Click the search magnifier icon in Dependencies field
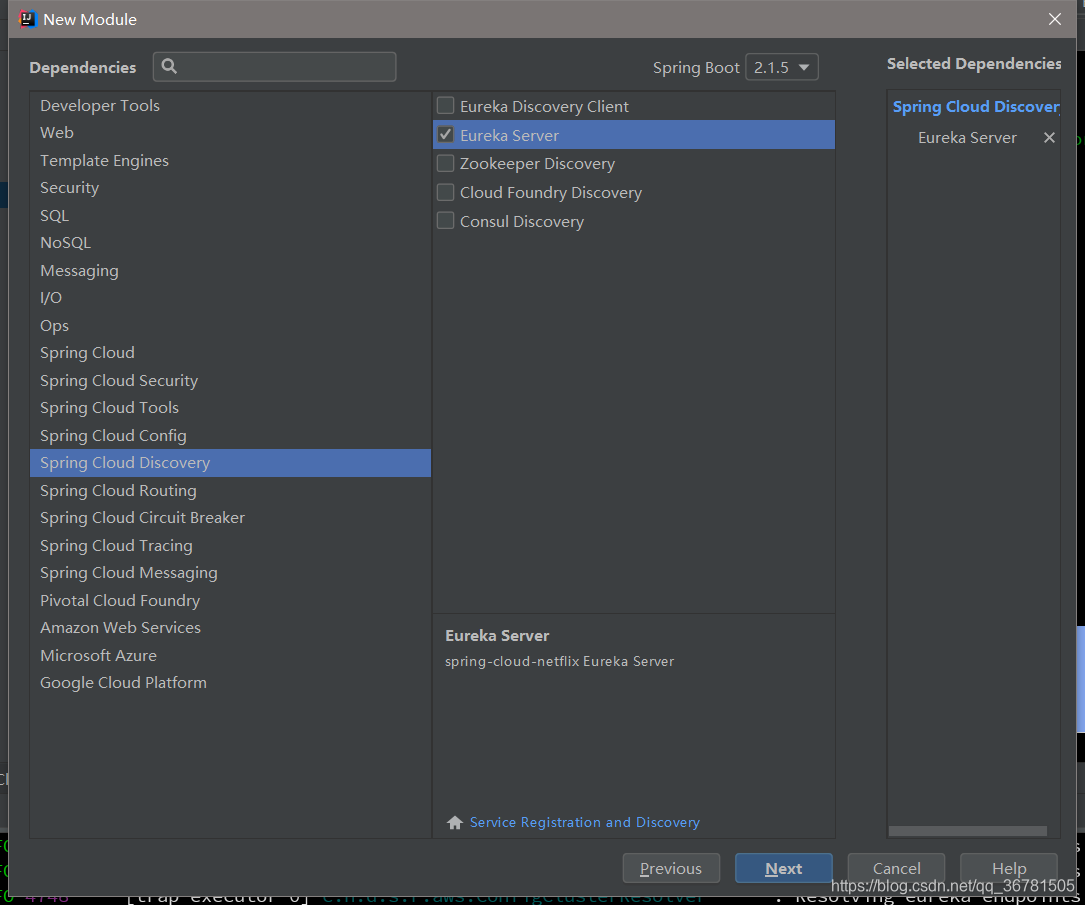 pos(169,66)
